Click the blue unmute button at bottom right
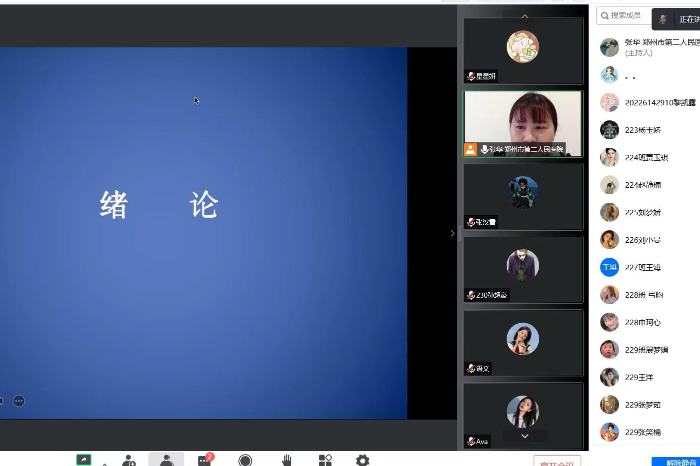This screenshot has height=466, width=700. point(675,461)
